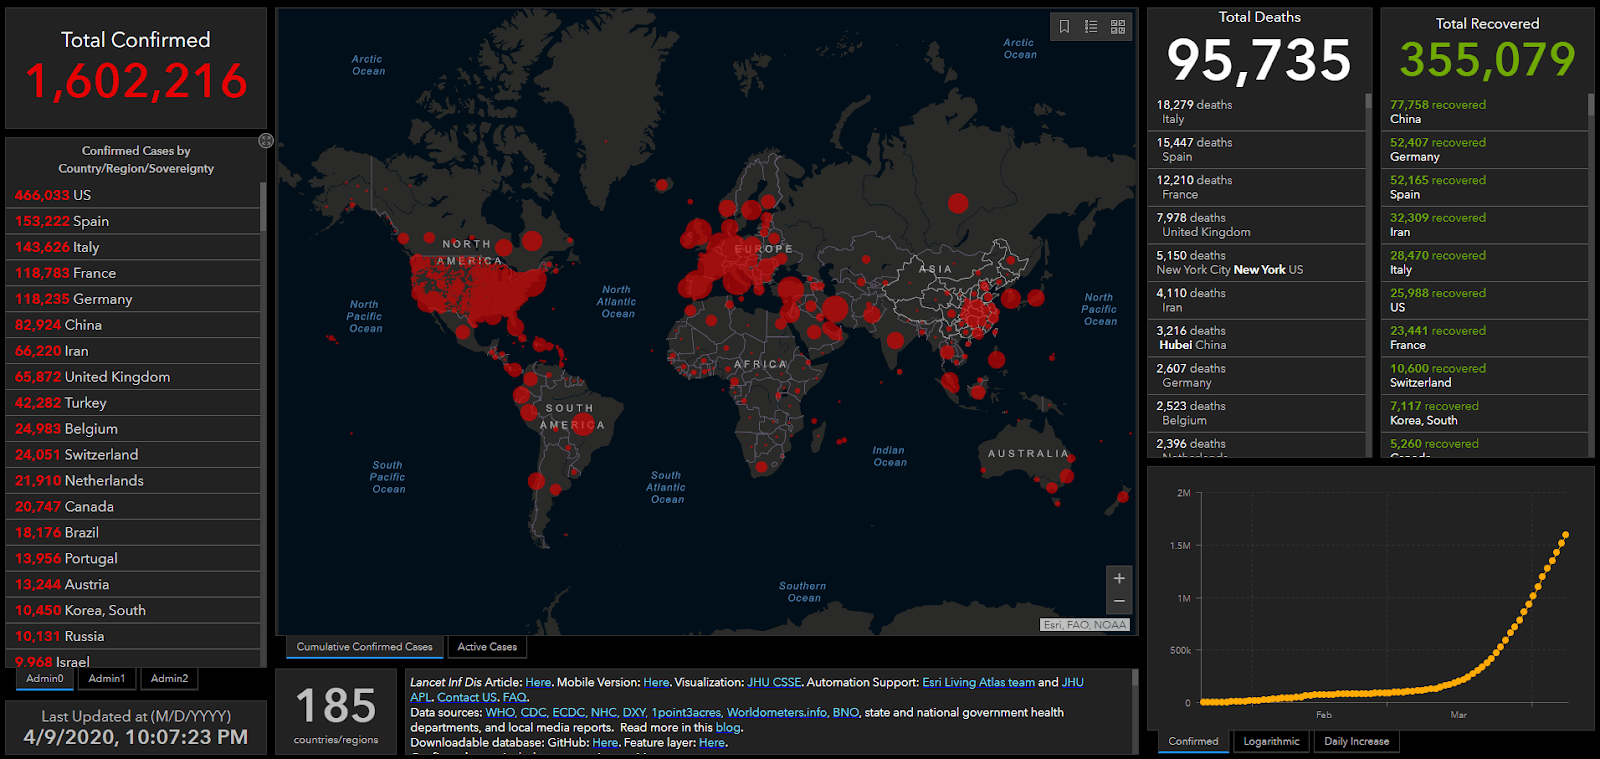Select the Admin1 list tab

107,679
